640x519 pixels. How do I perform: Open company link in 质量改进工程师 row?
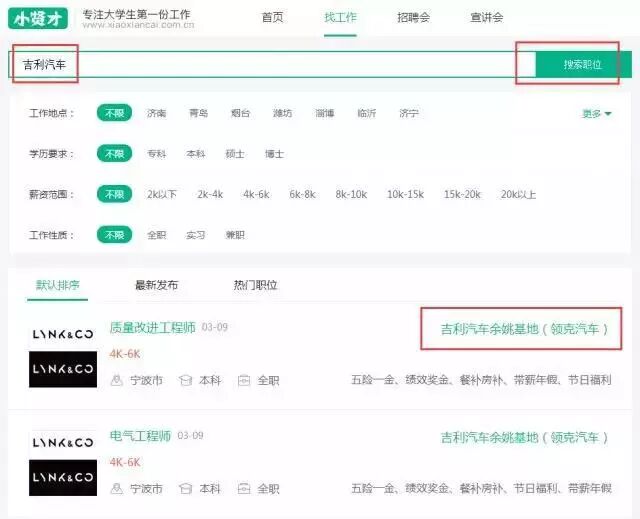pos(524,329)
